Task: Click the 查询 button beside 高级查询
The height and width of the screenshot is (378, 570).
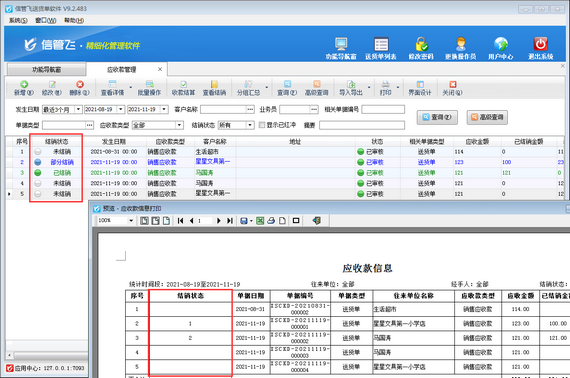Action: [437, 117]
